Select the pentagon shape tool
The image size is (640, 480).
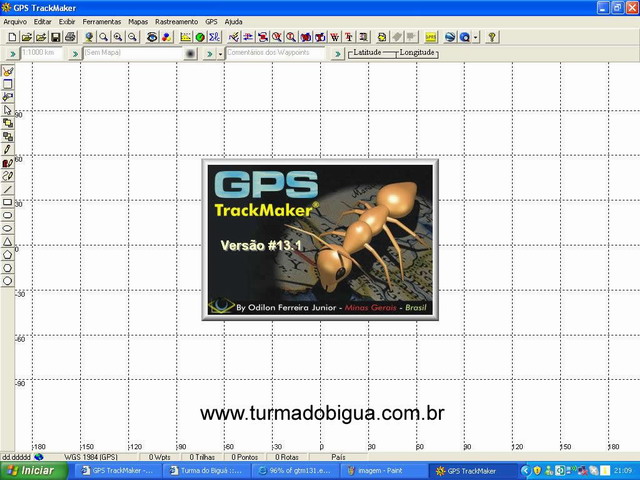[7, 254]
